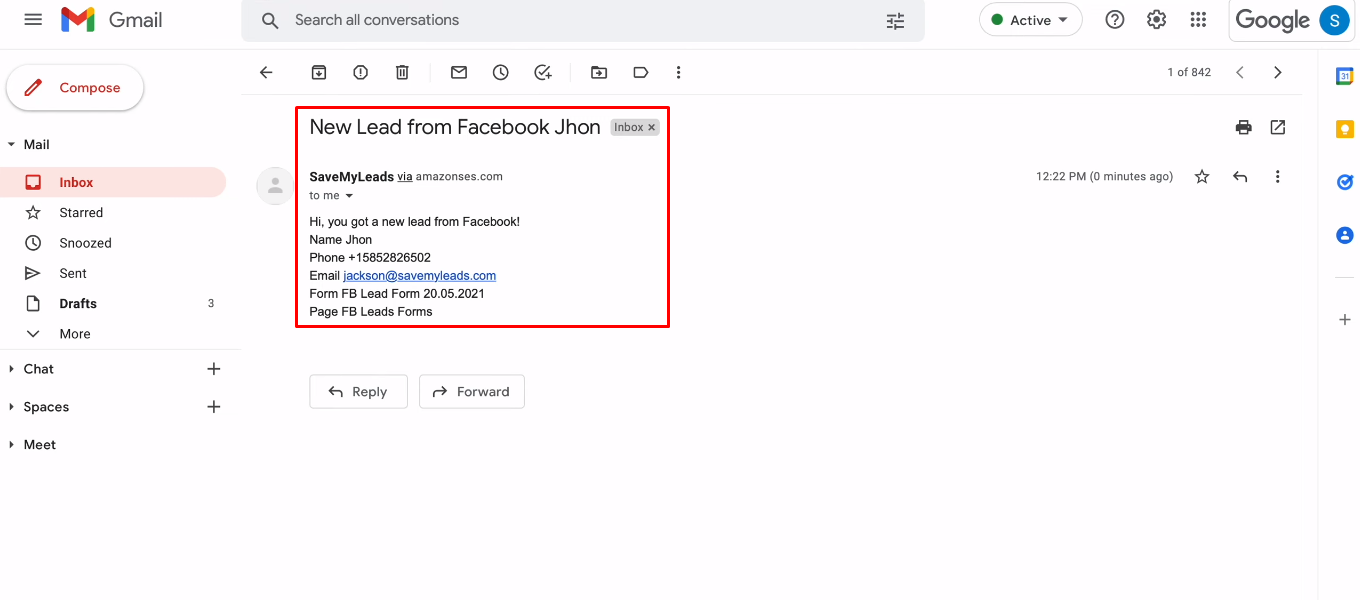1360x600 pixels.
Task: Click the Forward button
Action: tap(472, 392)
